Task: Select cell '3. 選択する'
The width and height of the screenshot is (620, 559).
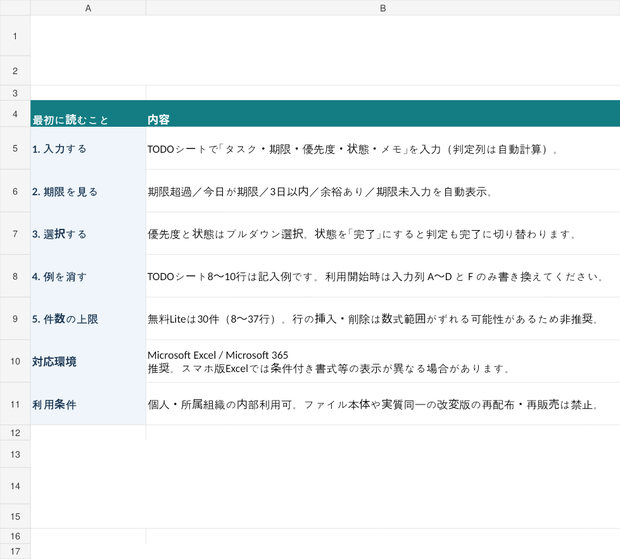Action: pos(88,234)
